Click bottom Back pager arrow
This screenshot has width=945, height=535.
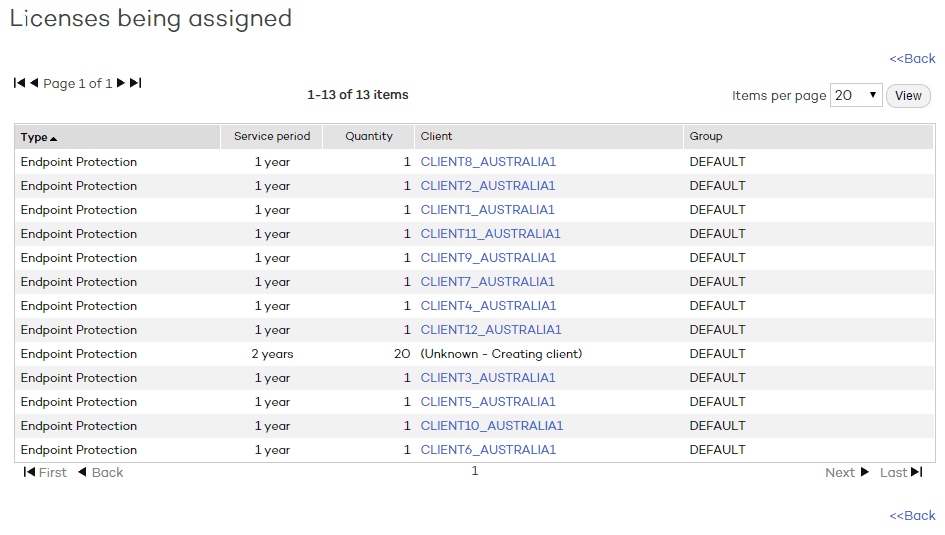tap(101, 472)
